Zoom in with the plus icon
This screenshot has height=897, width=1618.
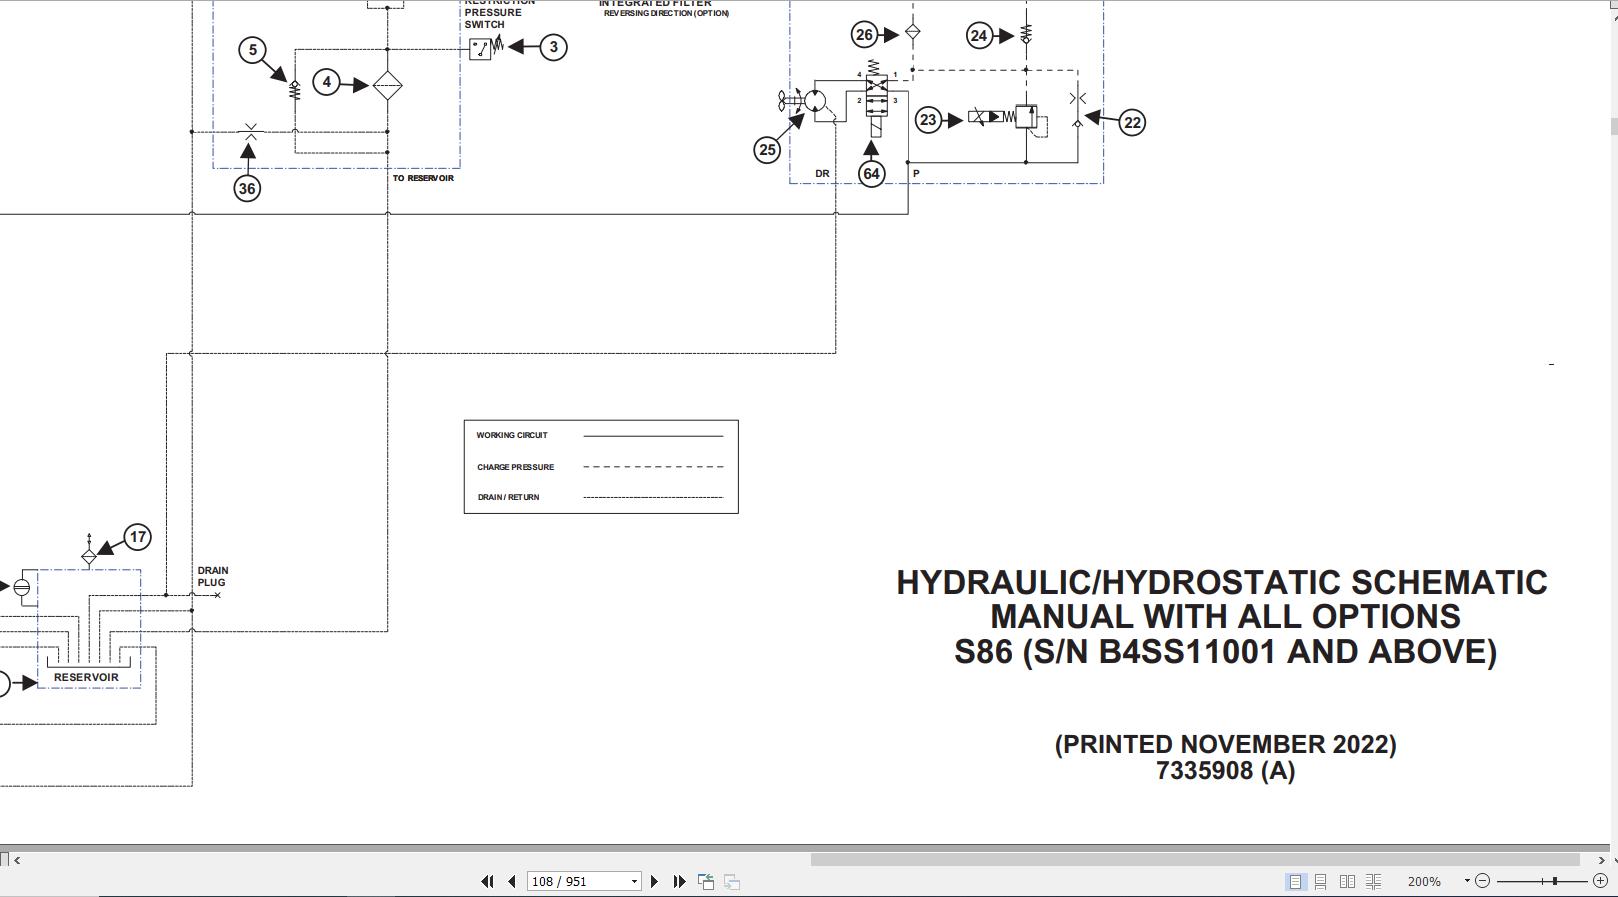click(1600, 881)
